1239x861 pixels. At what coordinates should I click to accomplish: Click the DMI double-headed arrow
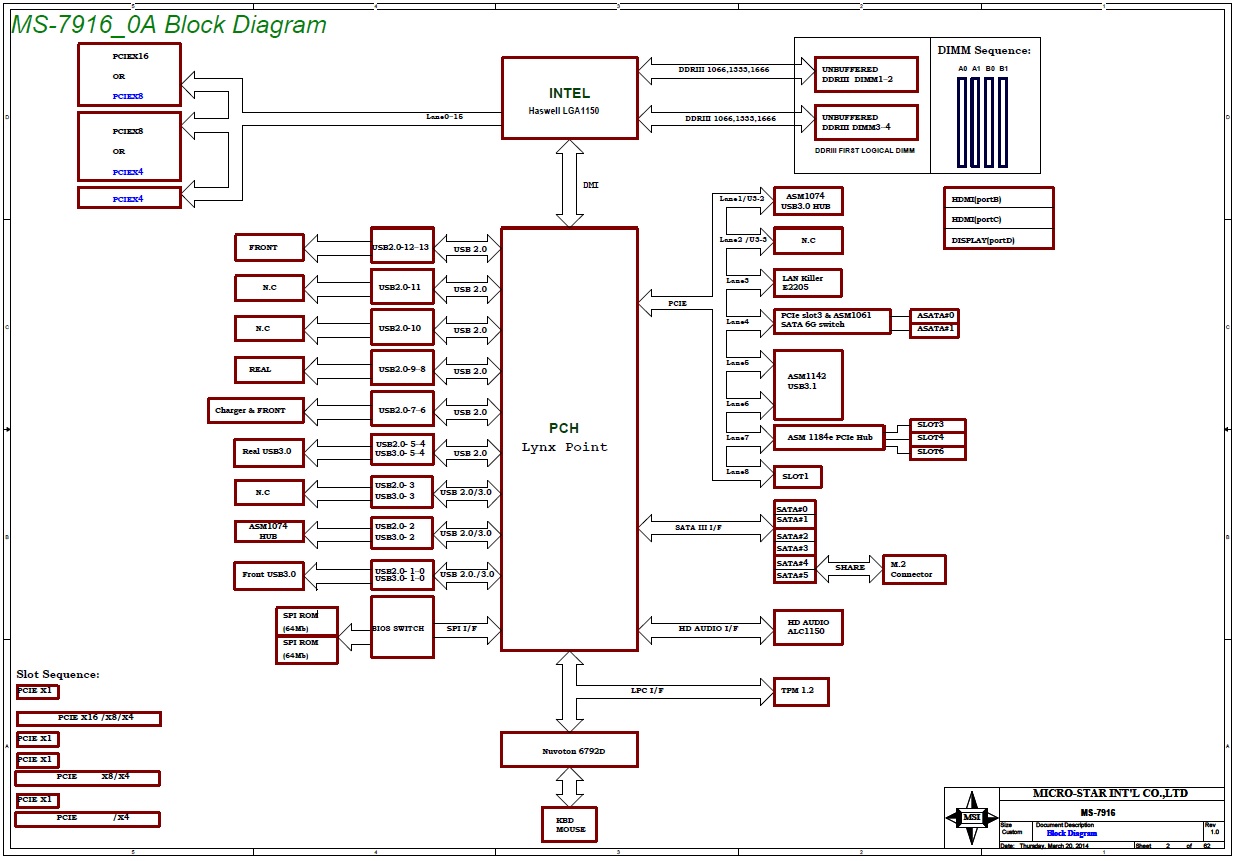(x=569, y=183)
